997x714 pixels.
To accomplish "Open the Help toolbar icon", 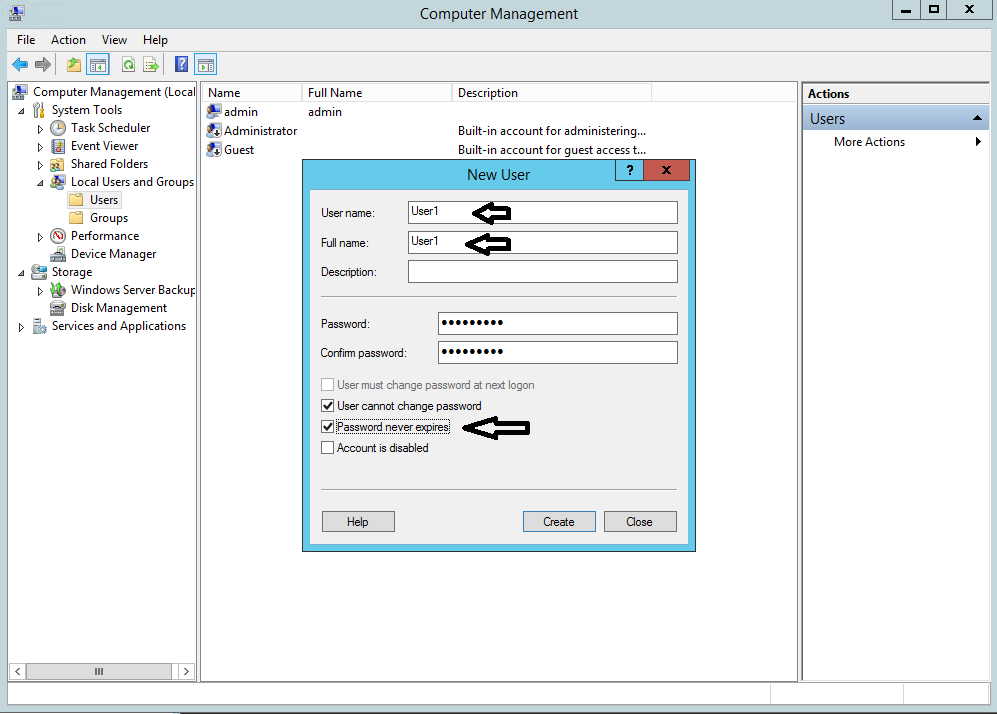I will (181, 65).
